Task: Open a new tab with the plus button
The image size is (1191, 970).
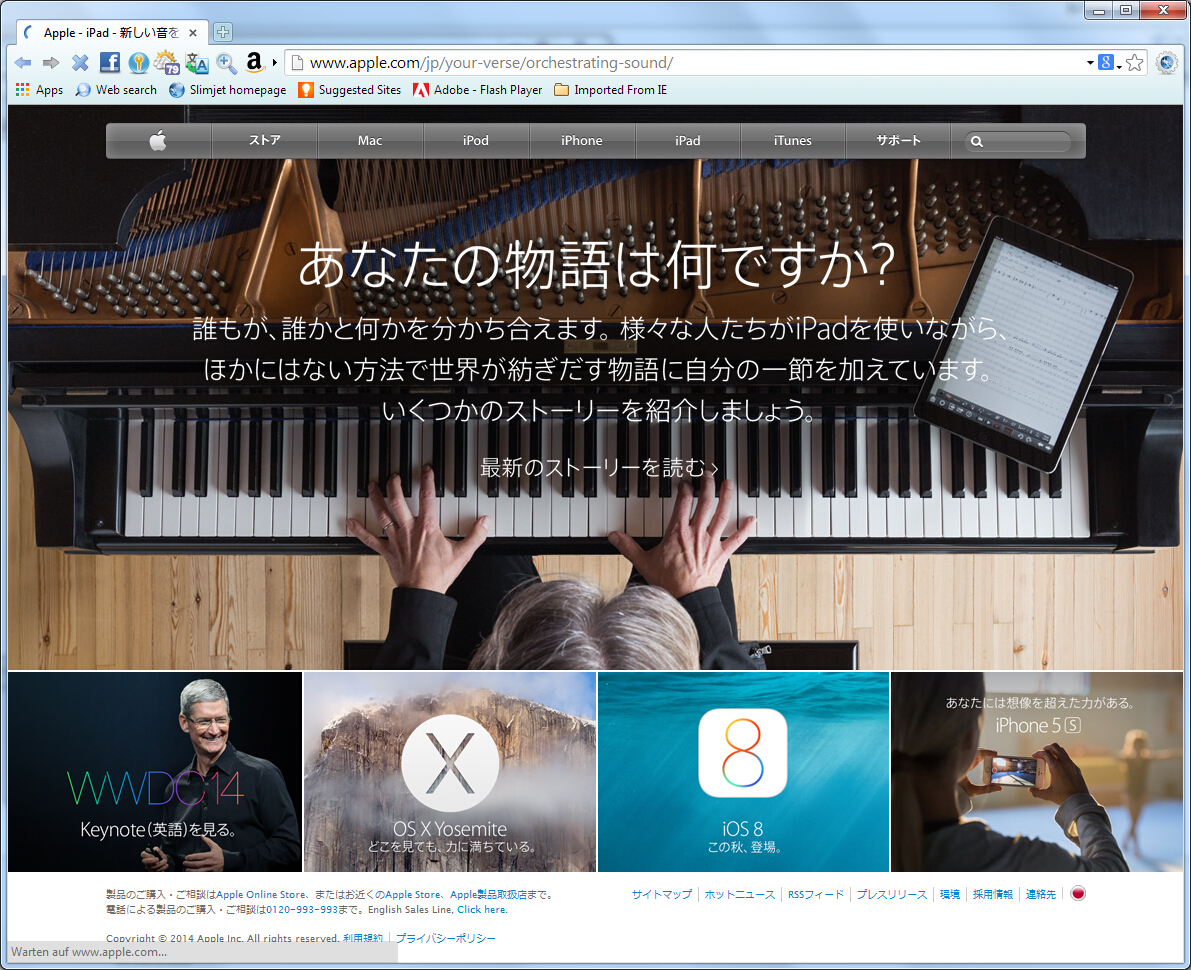Action: pyautogui.click(x=223, y=32)
